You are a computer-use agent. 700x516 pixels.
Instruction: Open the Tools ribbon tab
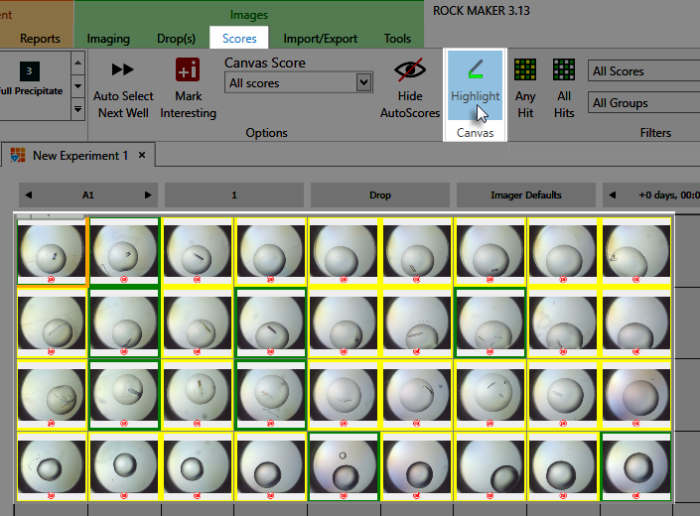coord(397,39)
